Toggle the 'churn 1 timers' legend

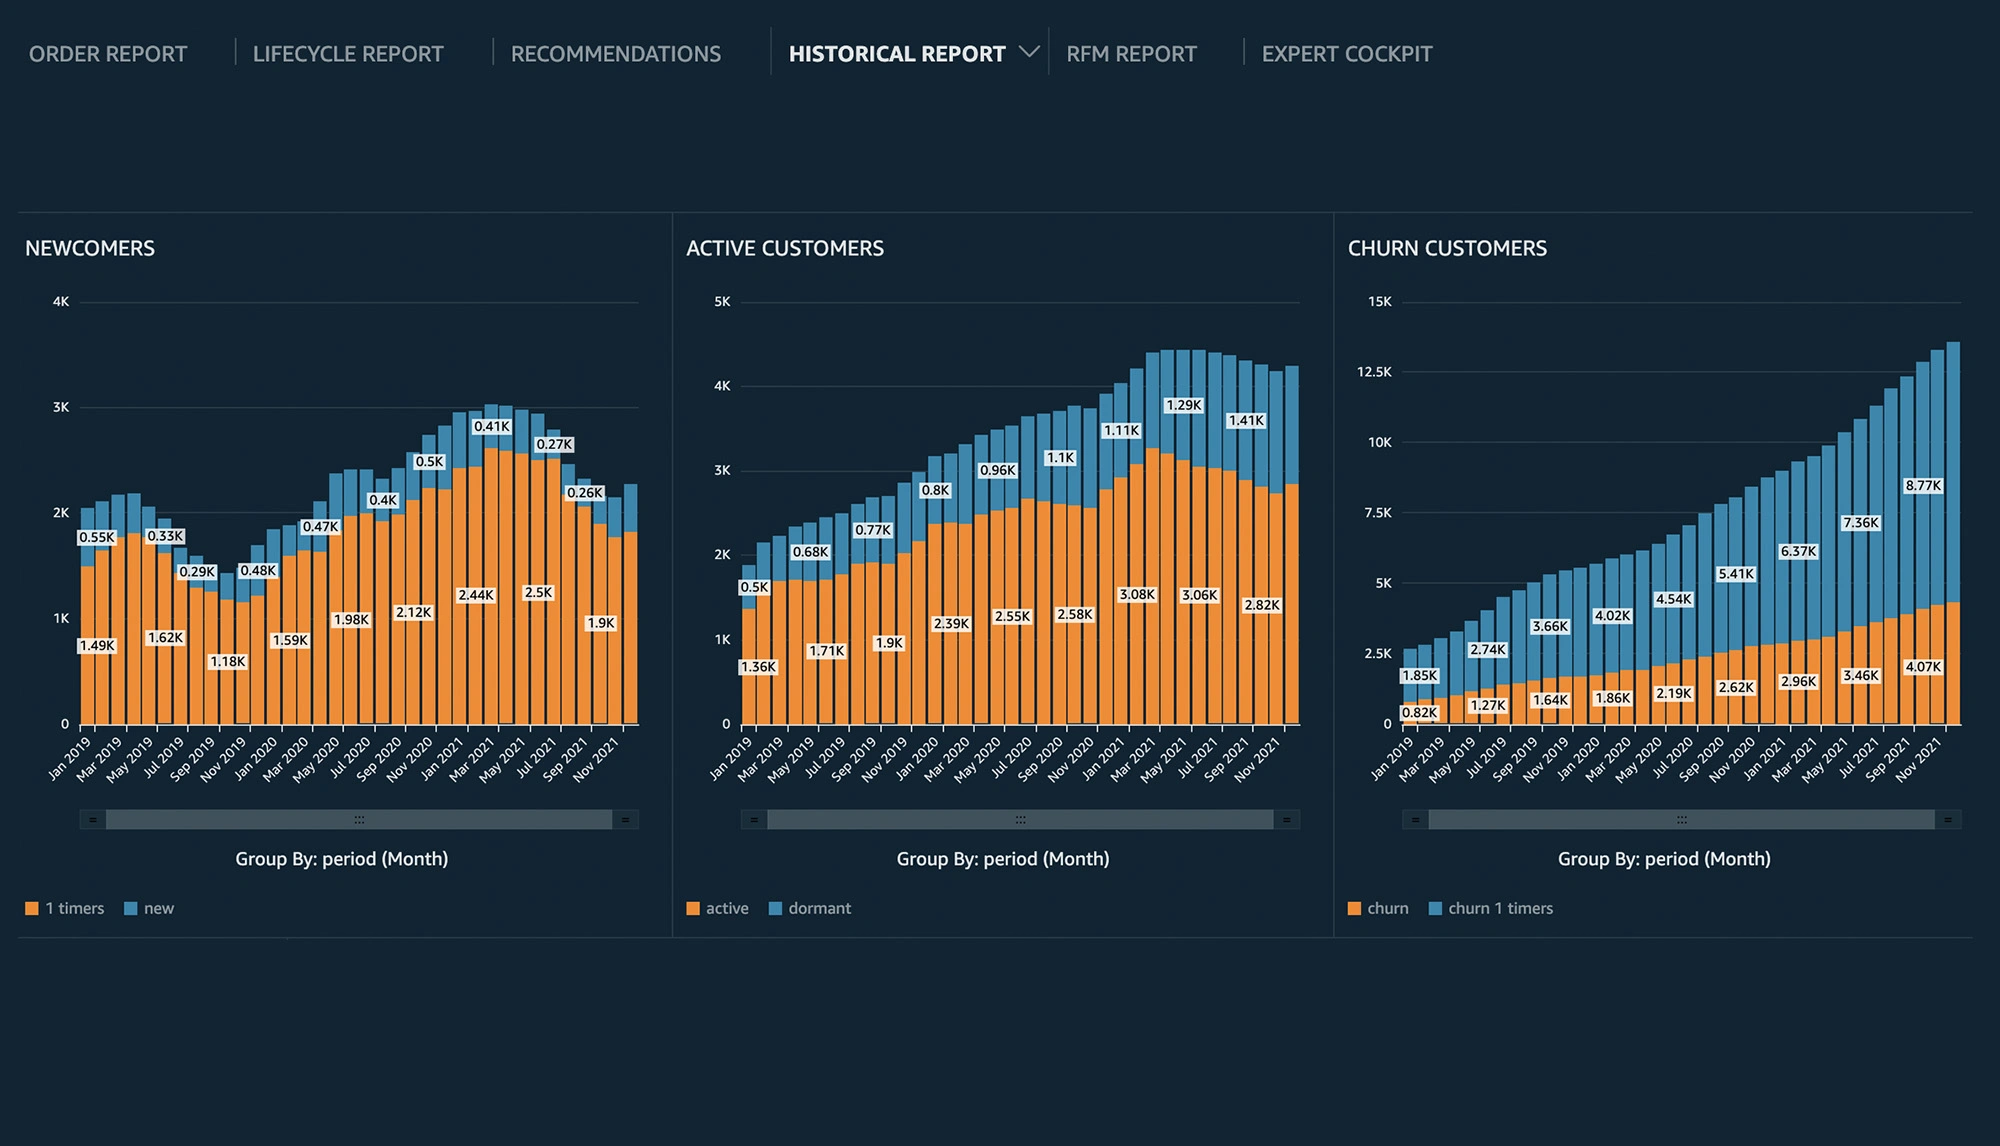click(x=1500, y=908)
